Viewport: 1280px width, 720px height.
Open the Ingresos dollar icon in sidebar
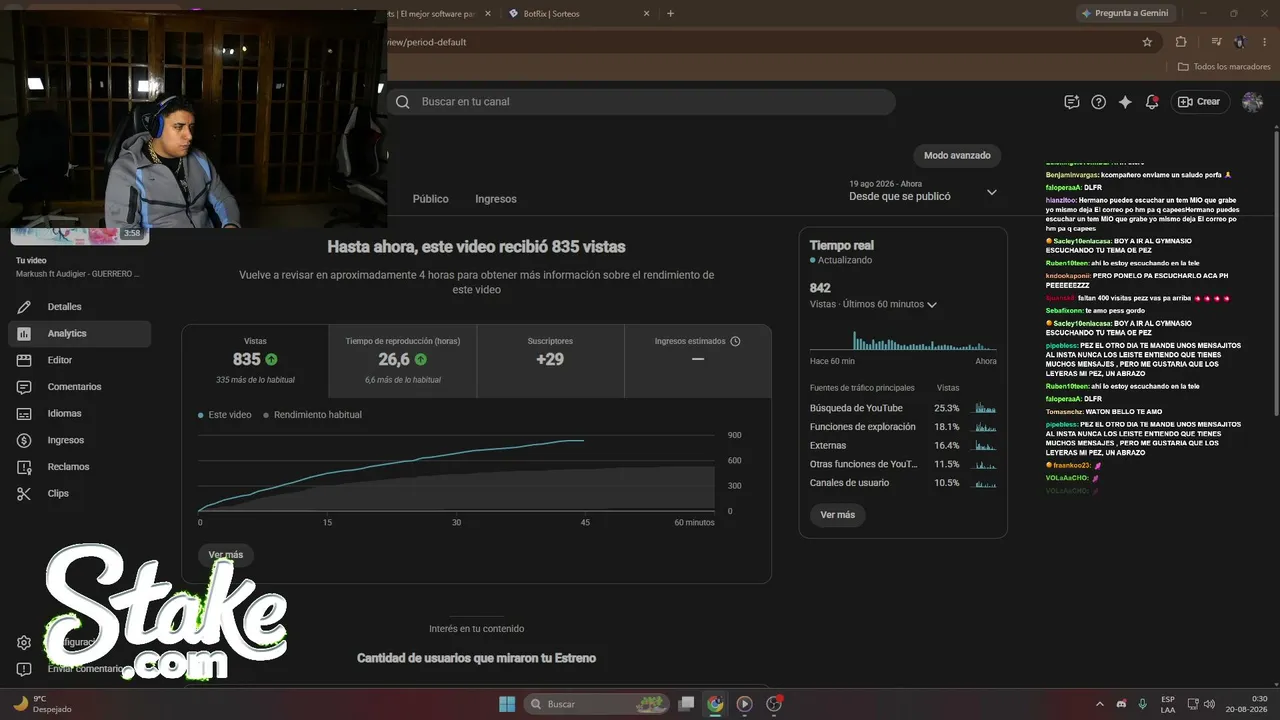pos(24,440)
